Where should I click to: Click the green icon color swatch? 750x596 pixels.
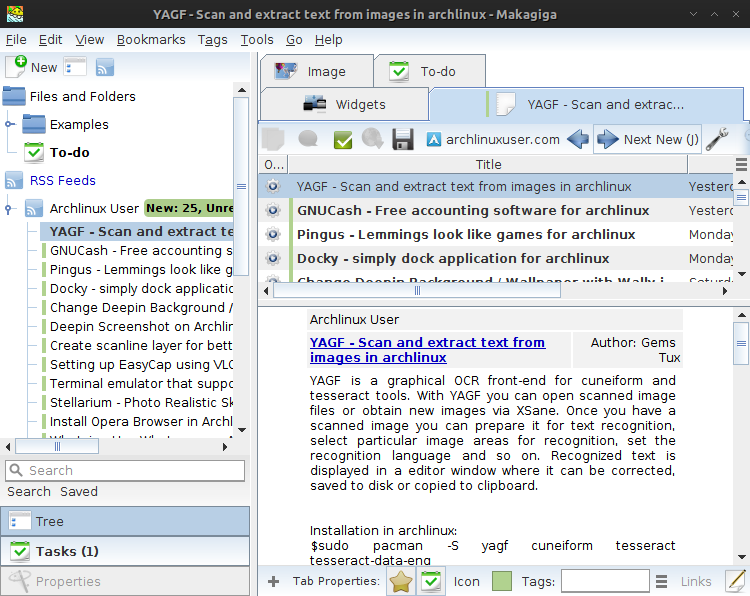(502, 581)
